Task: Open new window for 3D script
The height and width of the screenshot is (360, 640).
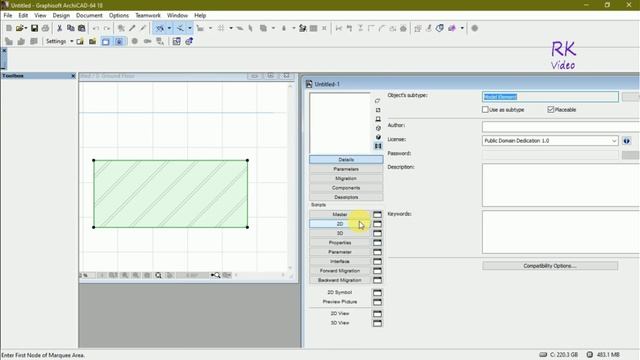Action: tap(377, 233)
